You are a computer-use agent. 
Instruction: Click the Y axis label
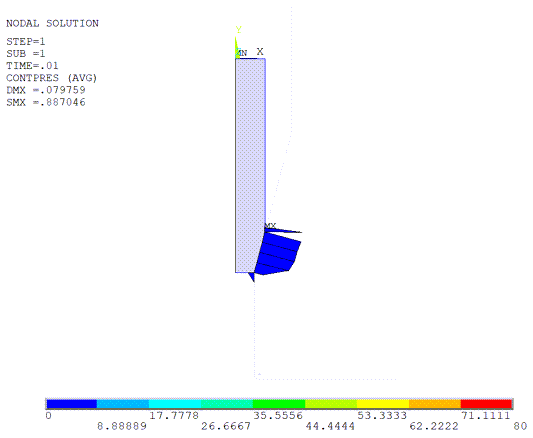[239, 30]
